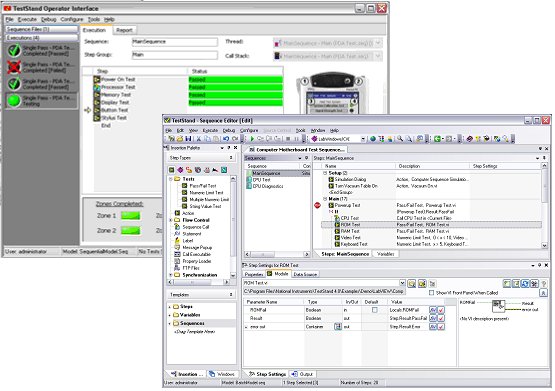Open the Thread dropdown in Operator Interface
This screenshot has height=391, width=555.
[378, 43]
